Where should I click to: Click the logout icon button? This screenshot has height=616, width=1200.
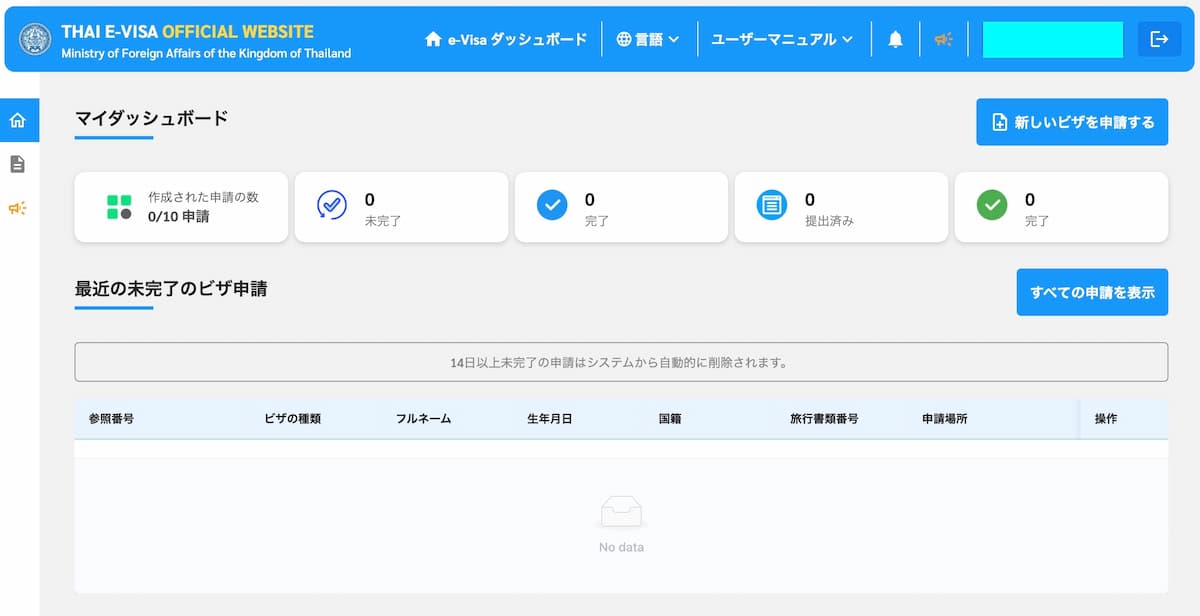click(x=1159, y=39)
